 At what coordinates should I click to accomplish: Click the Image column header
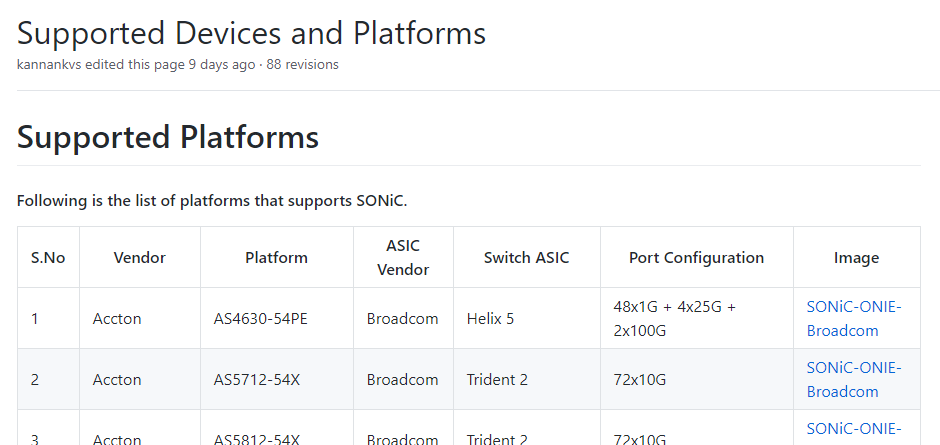click(x=856, y=258)
